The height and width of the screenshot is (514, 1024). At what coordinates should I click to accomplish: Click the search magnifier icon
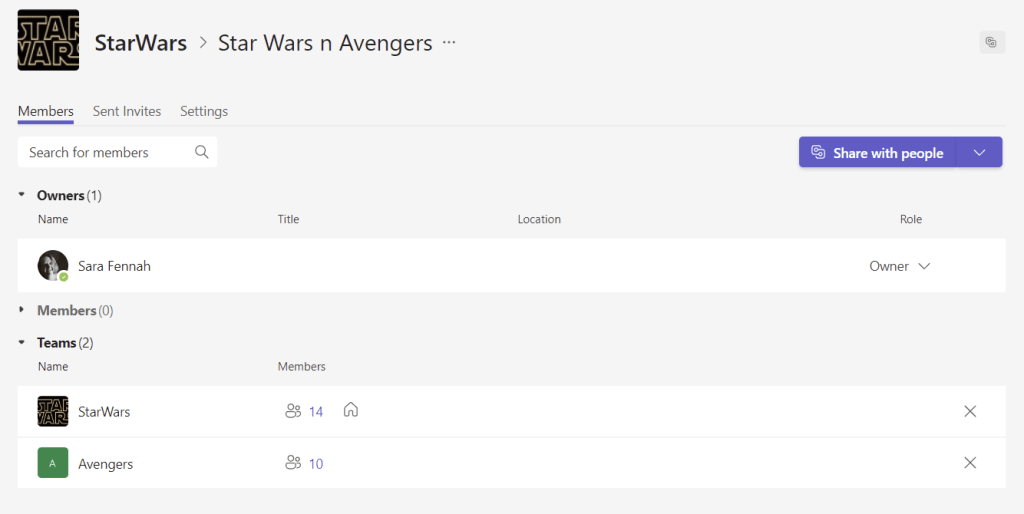coord(202,152)
